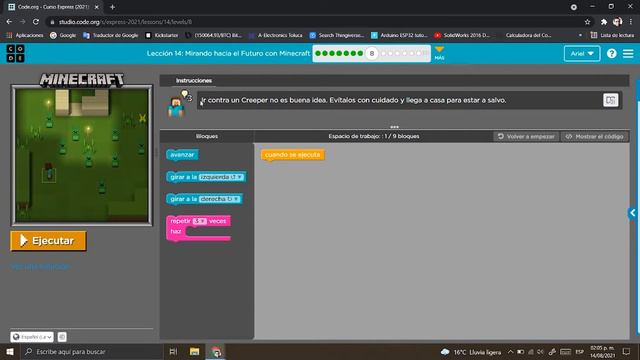
Task: Open the Aplicaciones apps shortcut
Action: click(x=24, y=36)
